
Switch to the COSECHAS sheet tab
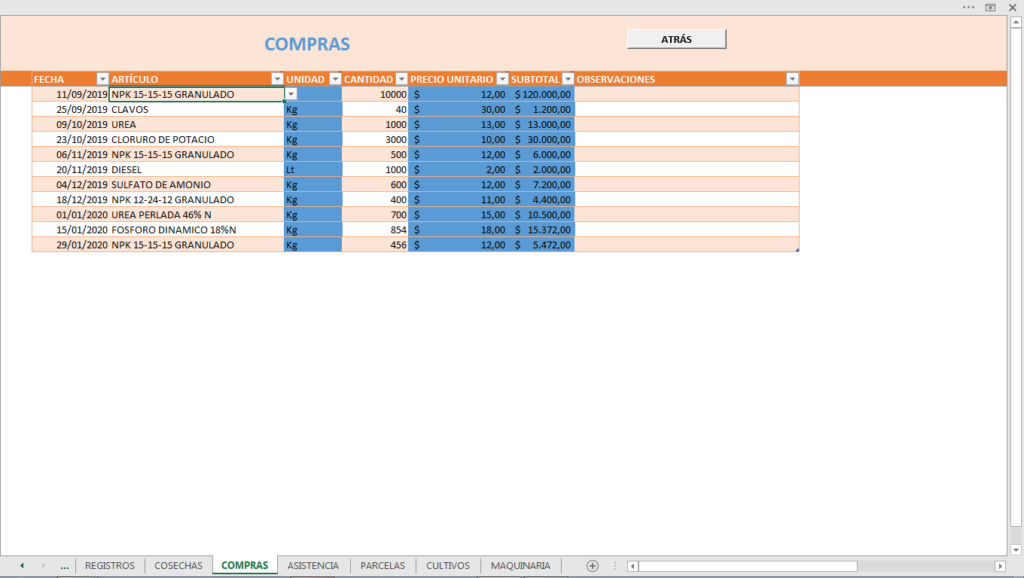(x=178, y=566)
